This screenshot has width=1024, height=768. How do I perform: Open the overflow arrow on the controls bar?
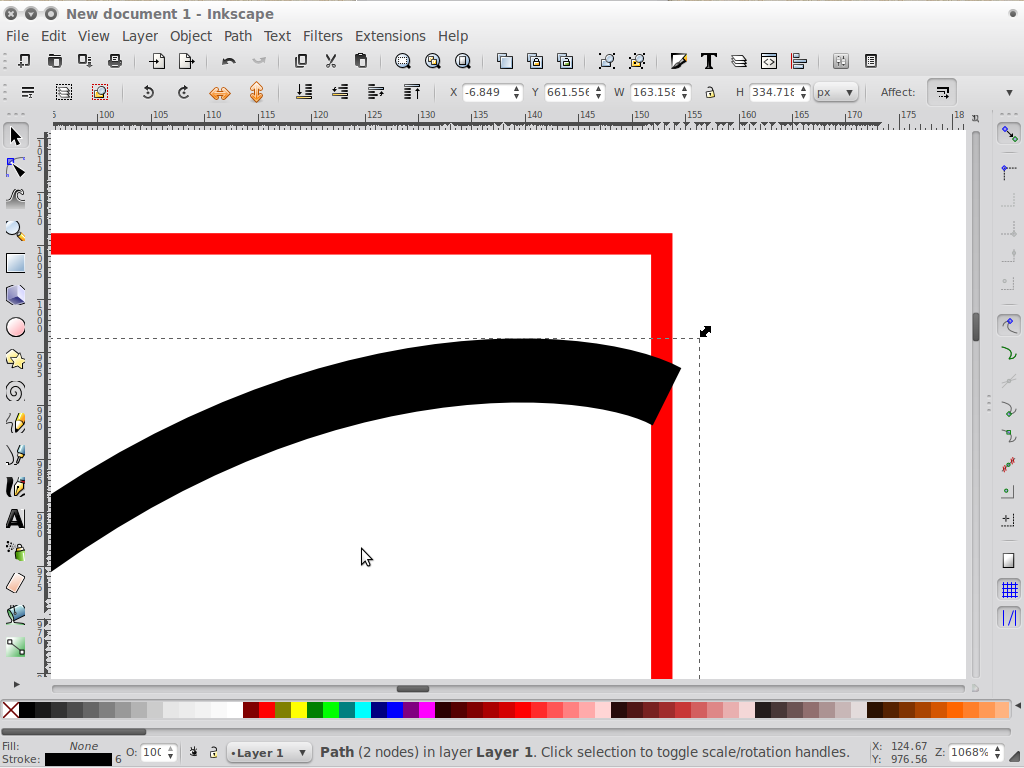pyautogui.click(x=1009, y=92)
